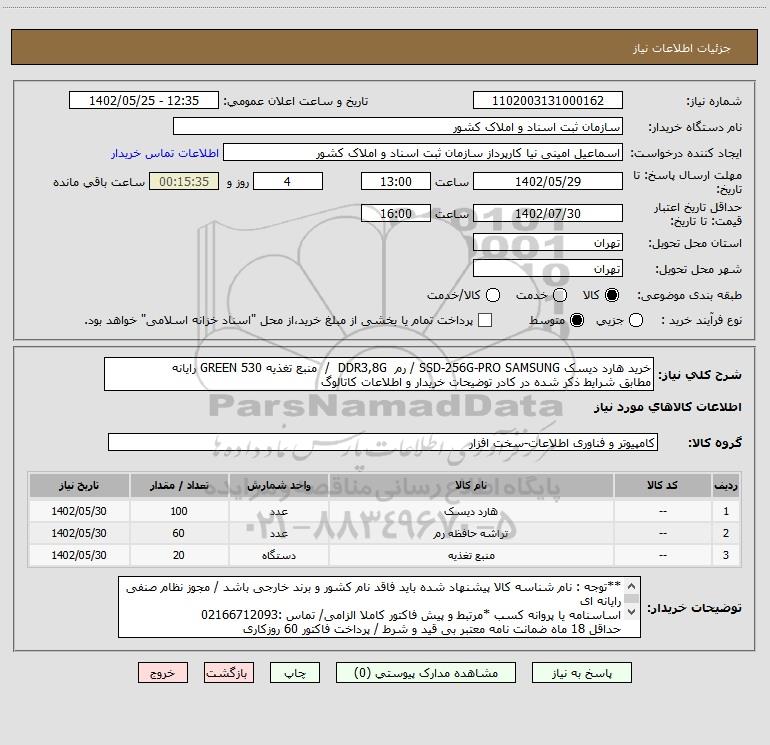The image size is (770, 745).
Task: Click the ردیف column header
Action: tap(726, 486)
